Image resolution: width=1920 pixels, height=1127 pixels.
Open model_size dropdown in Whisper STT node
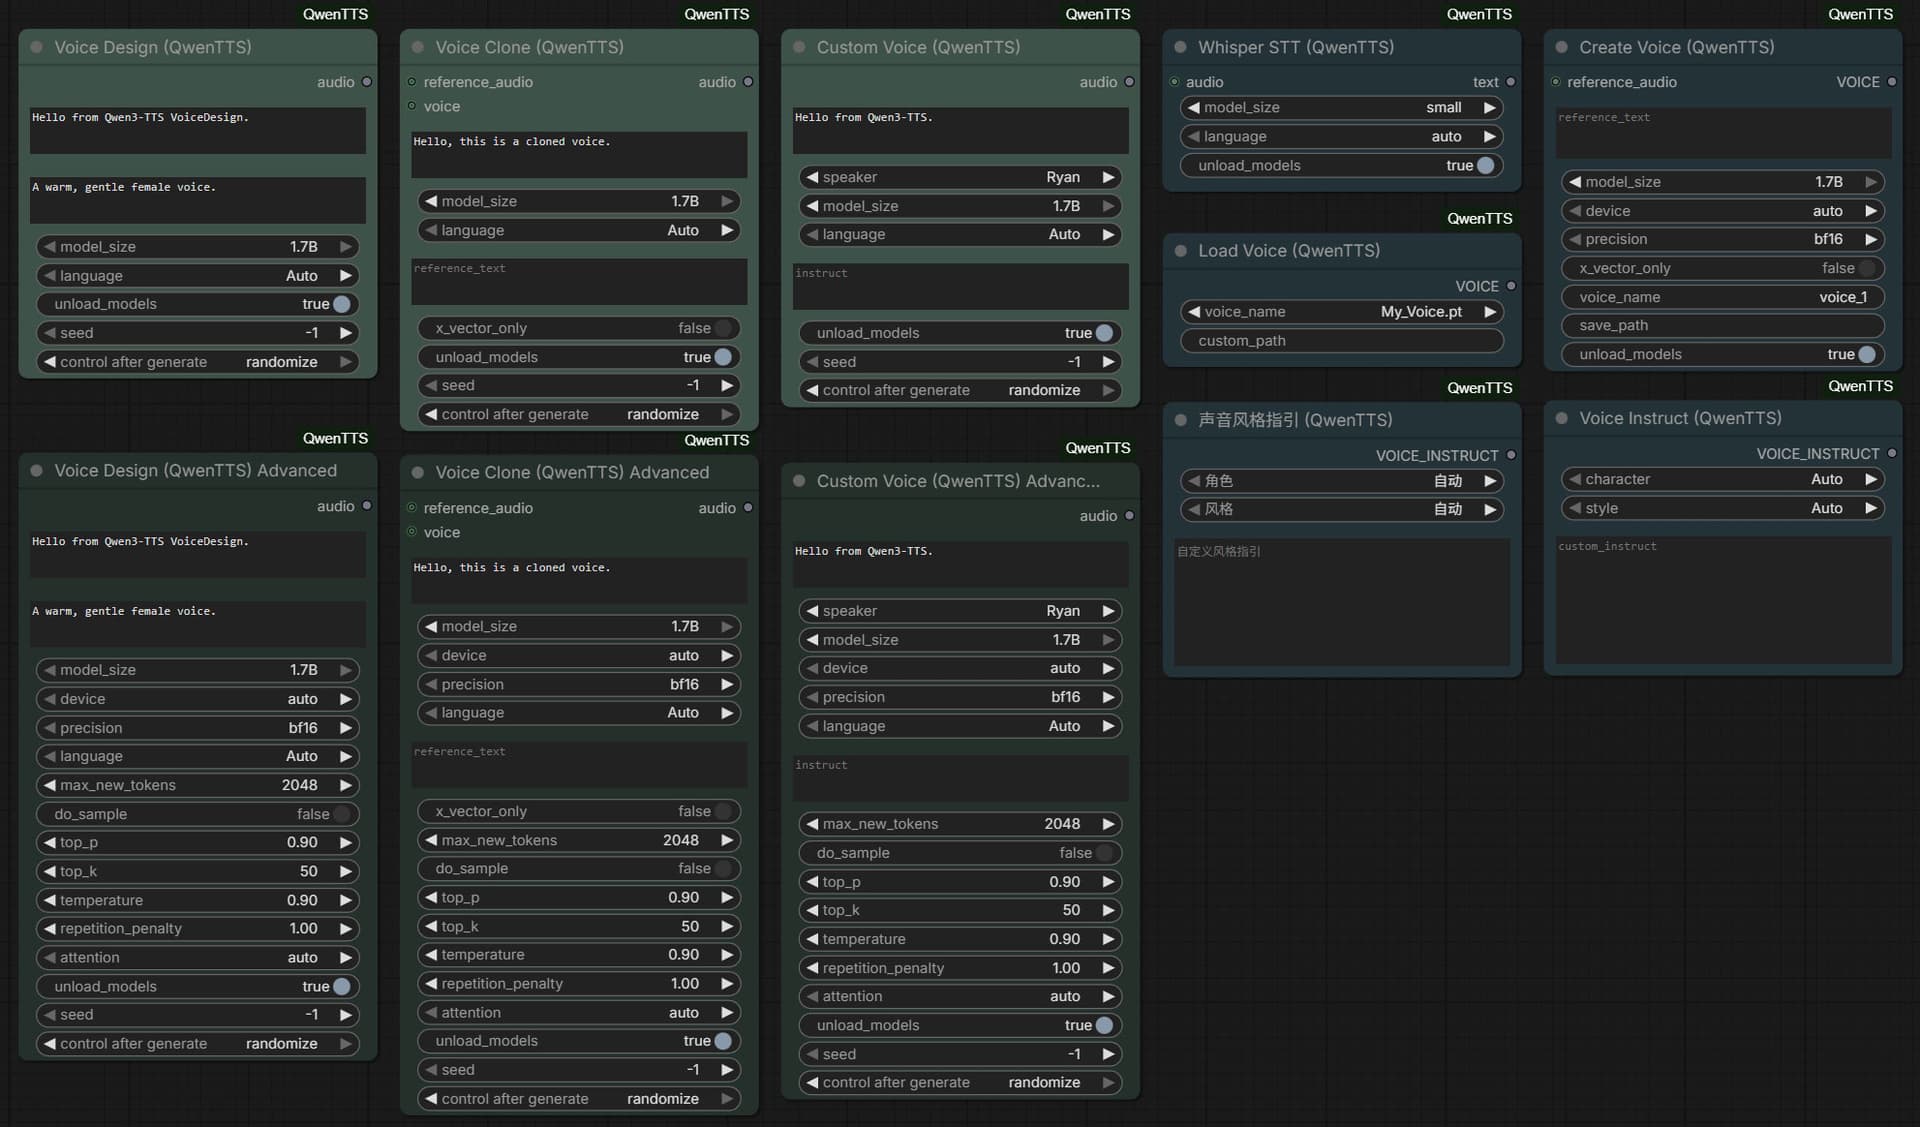click(1342, 108)
